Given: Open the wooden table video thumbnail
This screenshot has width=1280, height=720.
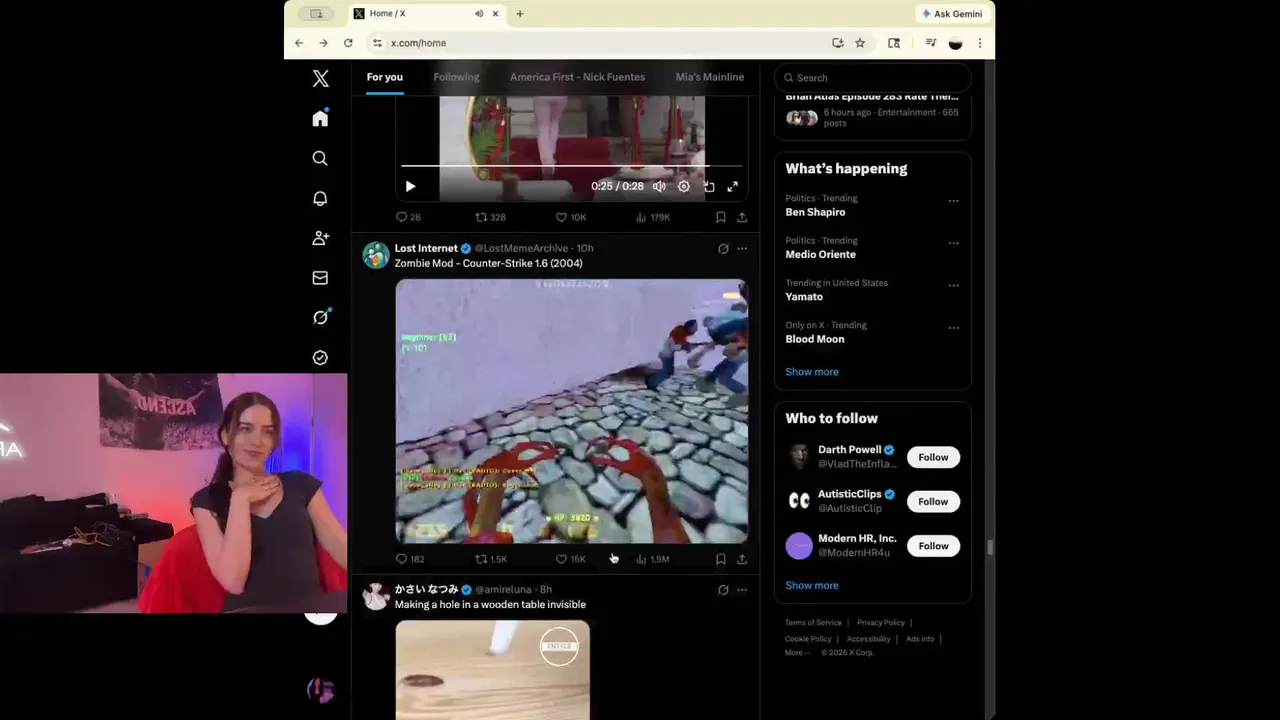Looking at the screenshot, I should pyautogui.click(x=492, y=670).
